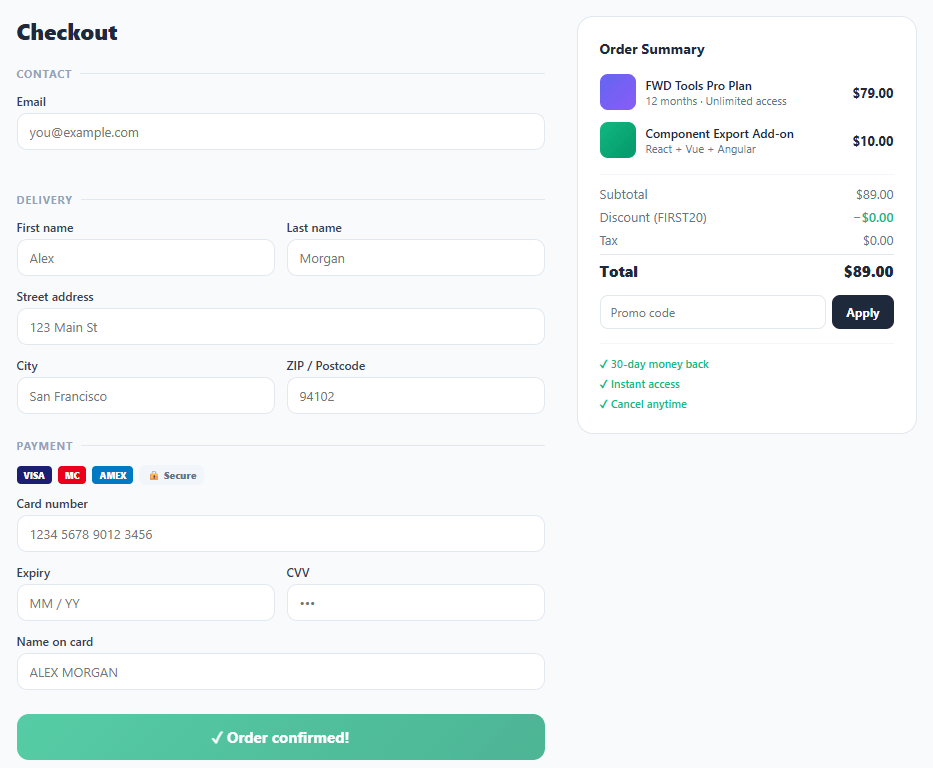This screenshot has width=933, height=768.
Task: Click the Subtotal $89.00 amount
Action: click(x=875, y=195)
